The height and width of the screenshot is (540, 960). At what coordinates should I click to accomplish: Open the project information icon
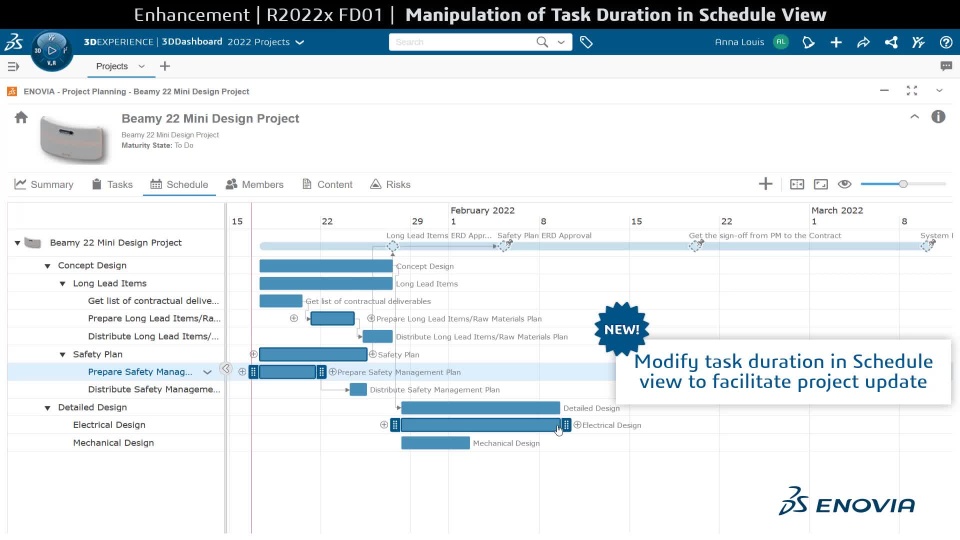(x=938, y=117)
